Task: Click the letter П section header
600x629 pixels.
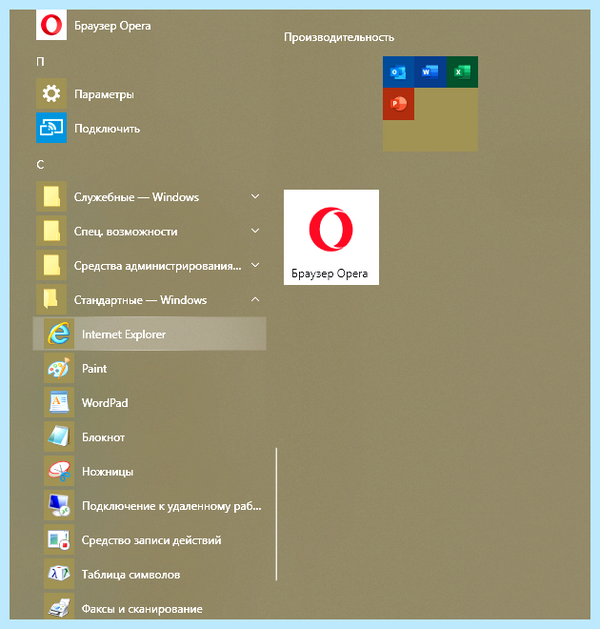Action: [x=40, y=61]
